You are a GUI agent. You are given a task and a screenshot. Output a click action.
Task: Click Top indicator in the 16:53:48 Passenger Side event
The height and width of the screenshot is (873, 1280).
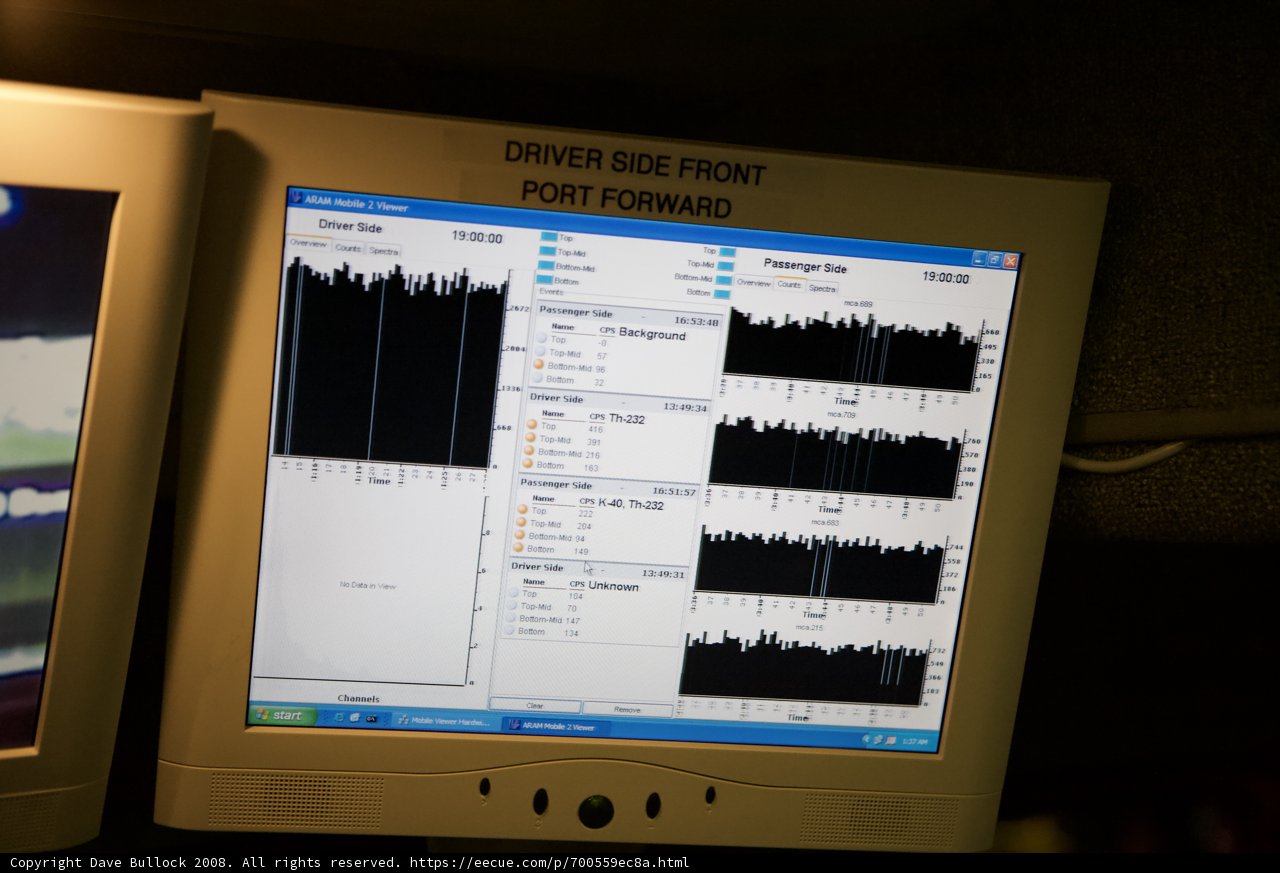[x=541, y=339]
